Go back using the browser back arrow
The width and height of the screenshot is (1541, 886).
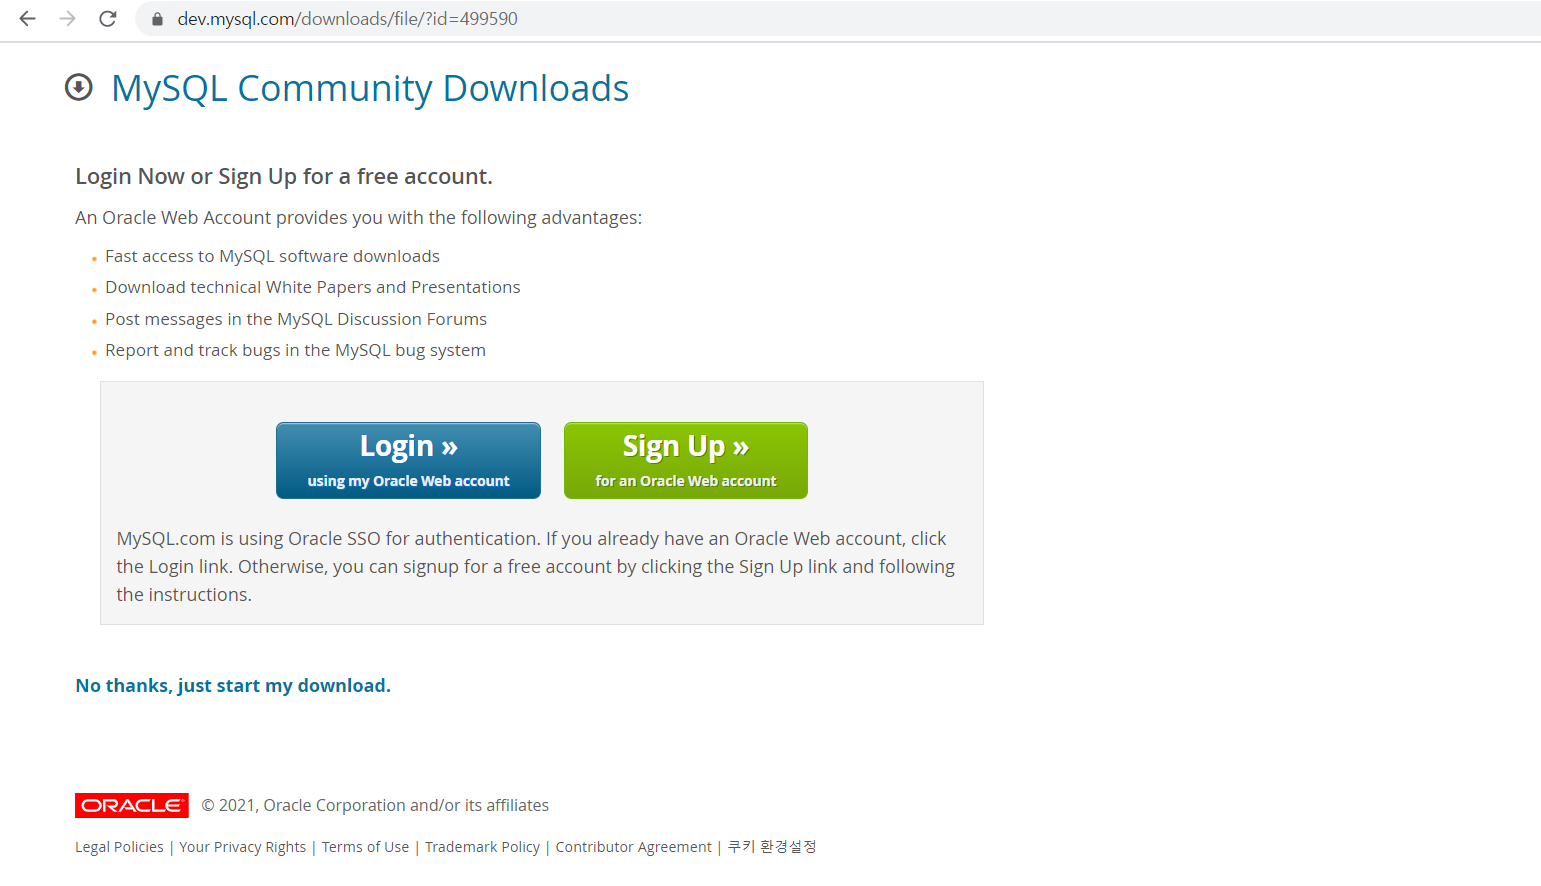click(28, 18)
